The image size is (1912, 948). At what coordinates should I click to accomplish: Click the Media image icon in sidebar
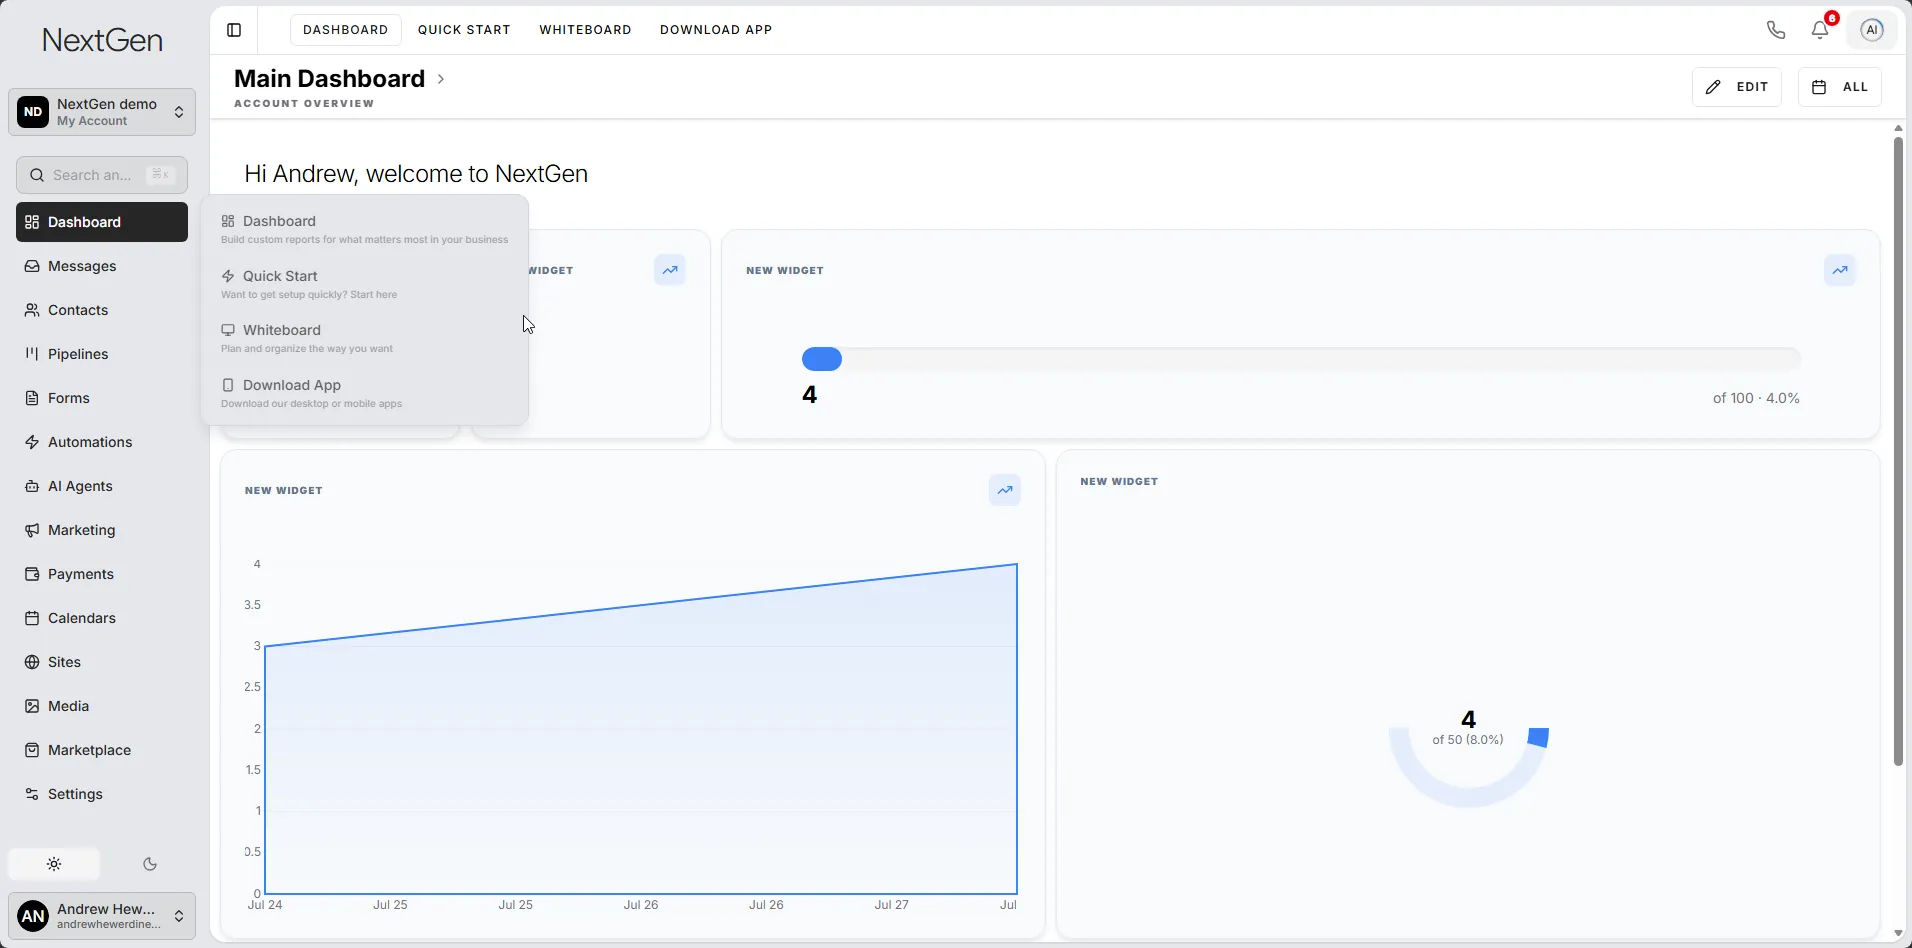pos(32,706)
